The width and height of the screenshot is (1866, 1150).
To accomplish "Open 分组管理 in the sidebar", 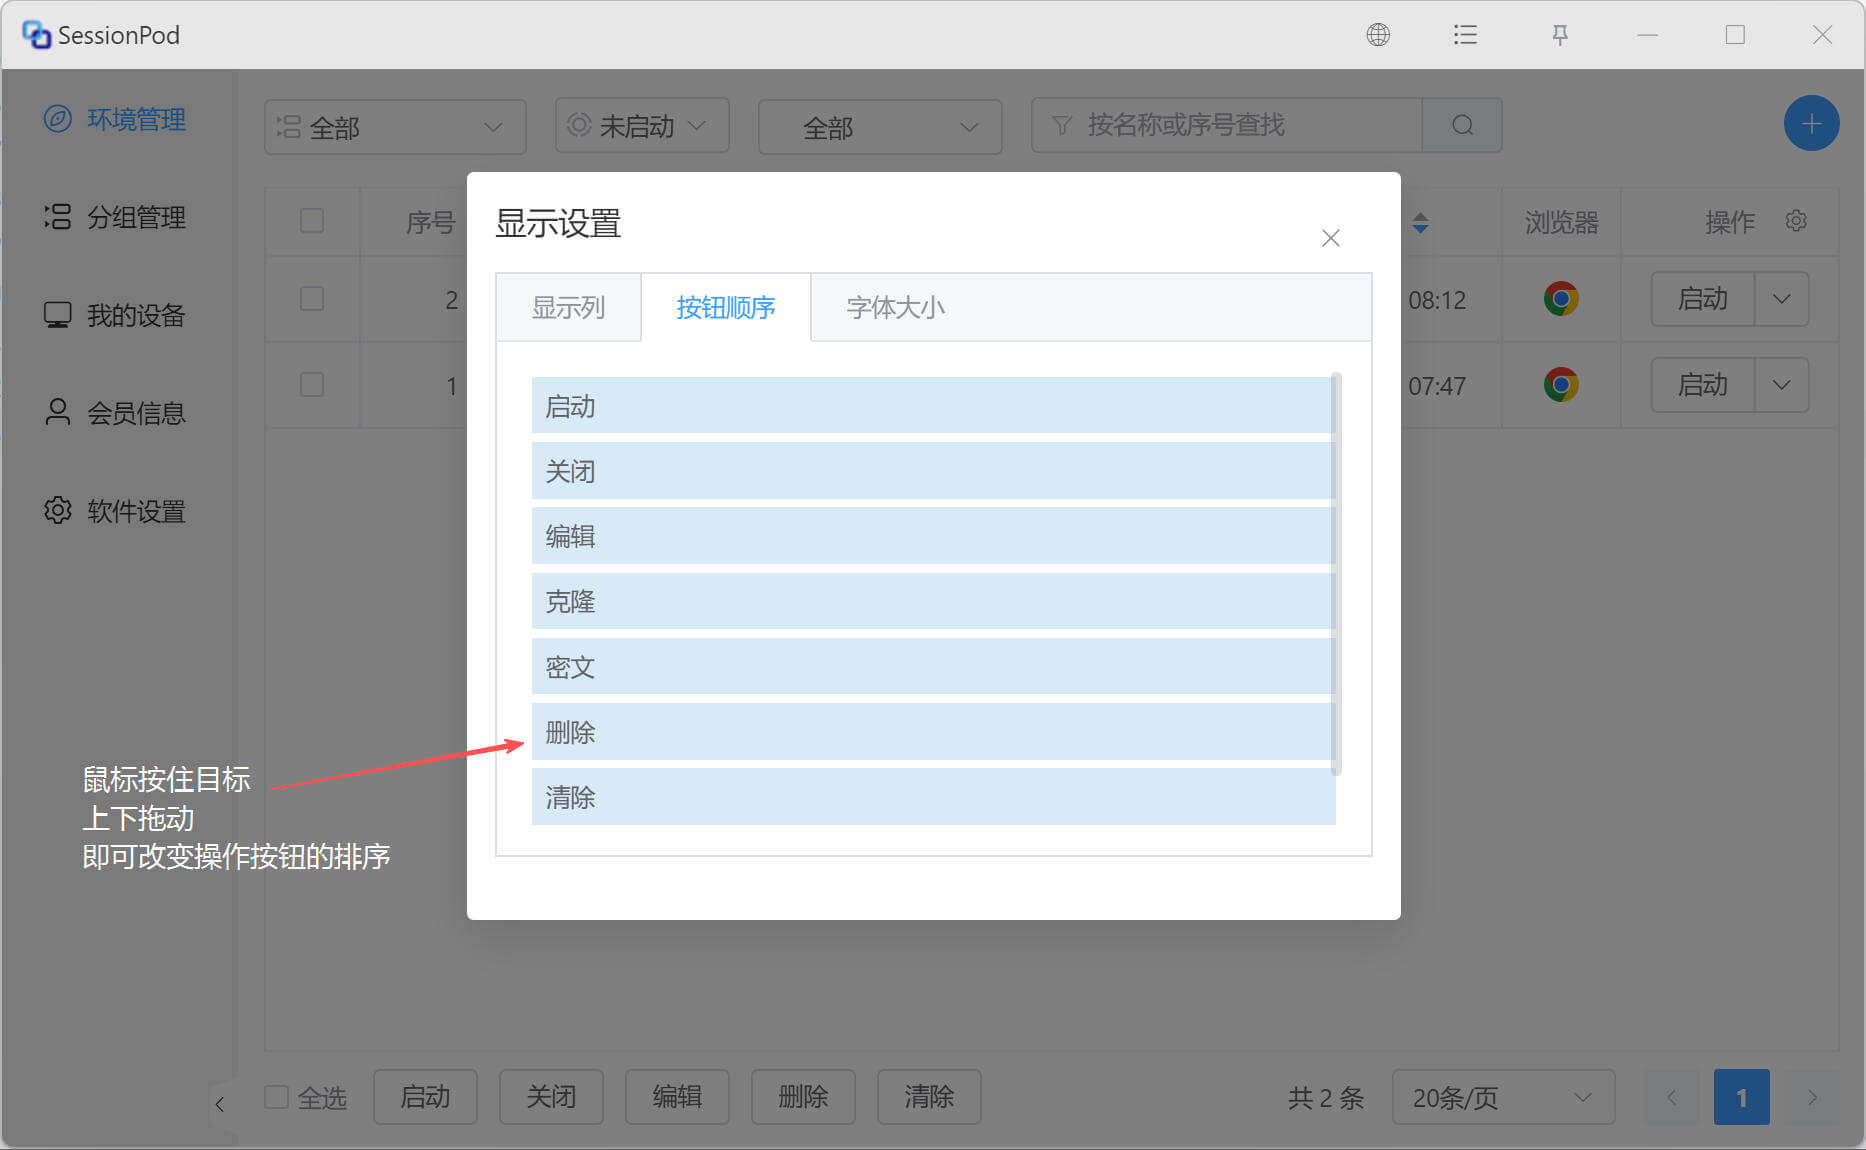I will 115,217.
